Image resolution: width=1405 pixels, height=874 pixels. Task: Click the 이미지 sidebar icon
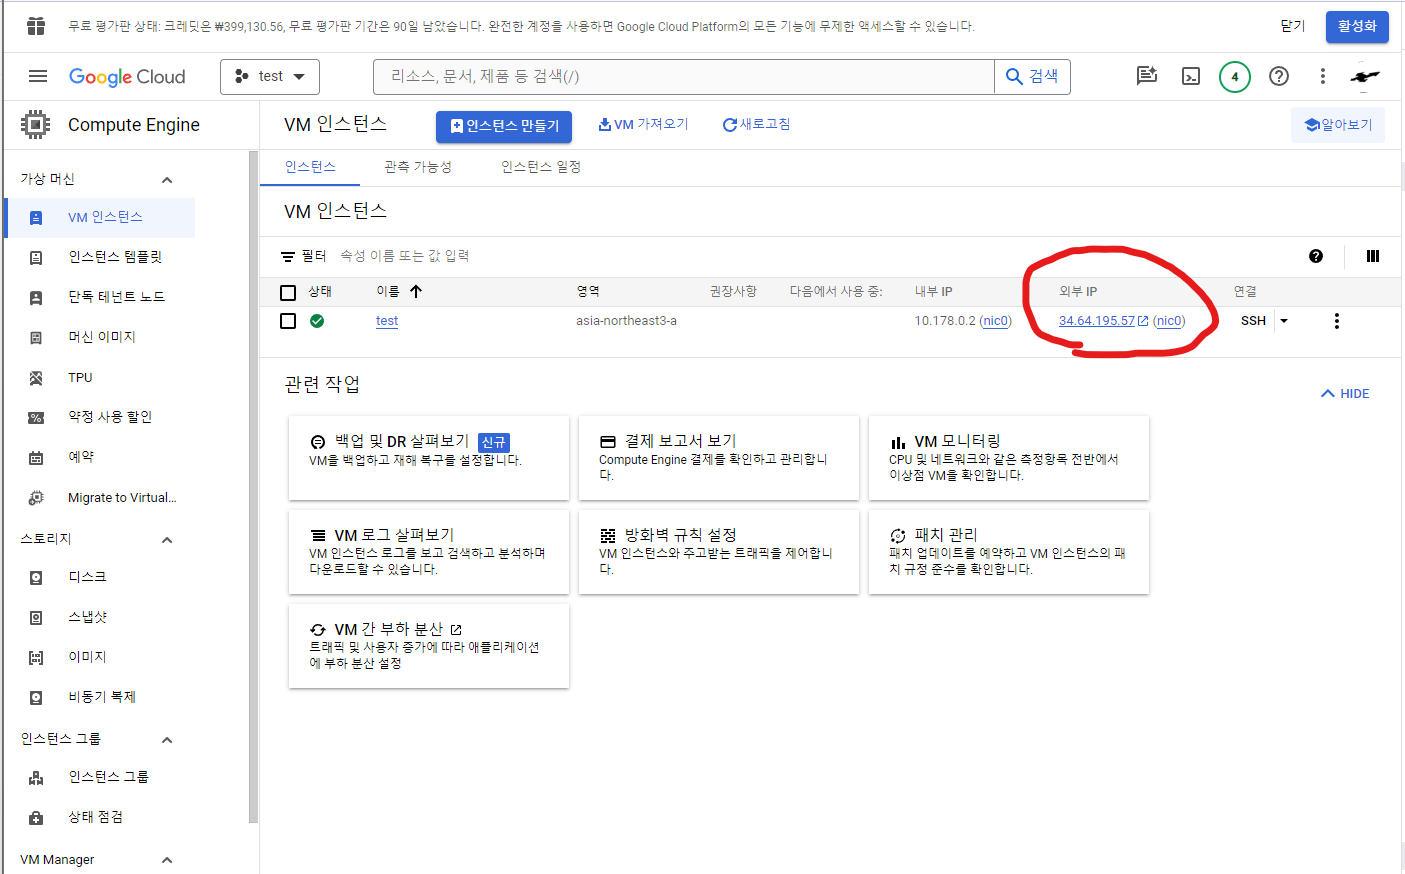pyautogui.click(x=36, y=658)
